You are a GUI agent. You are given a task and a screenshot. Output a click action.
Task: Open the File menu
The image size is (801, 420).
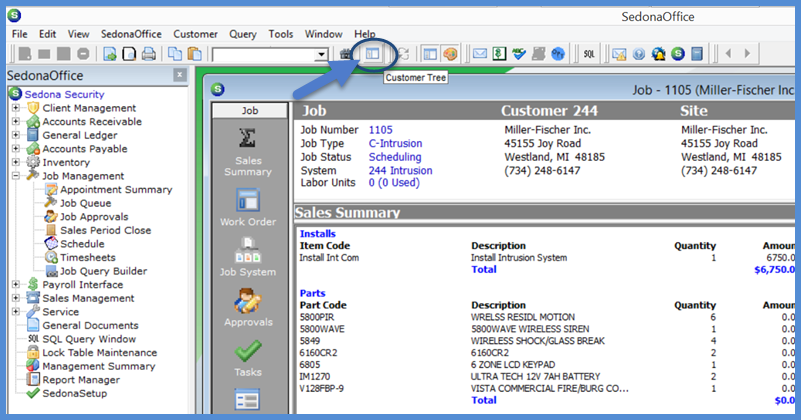[19, 34]
